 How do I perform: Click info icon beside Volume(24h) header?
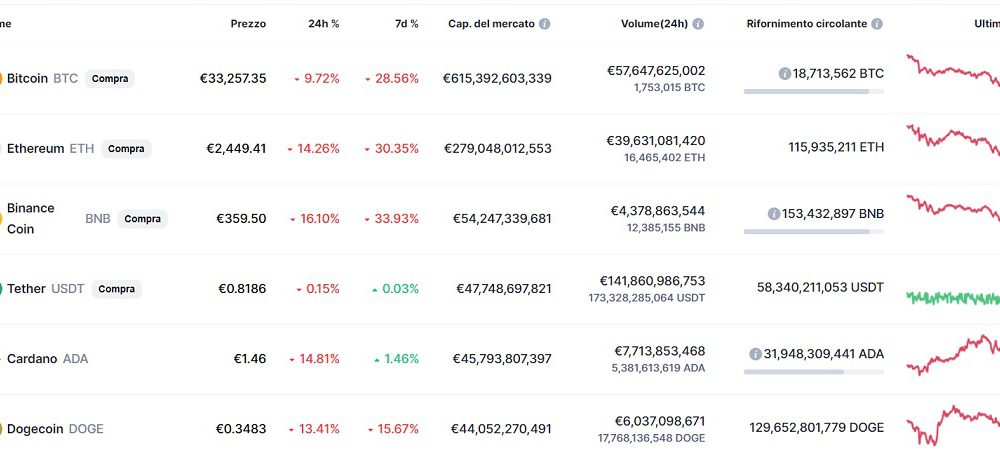coord(698,24)
